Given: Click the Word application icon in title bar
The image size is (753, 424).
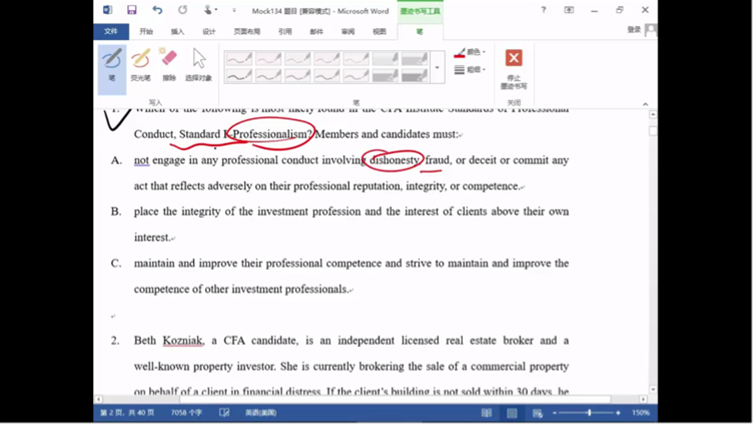Looking at the screenshot, I should pyautogui.click(x=108, y=10).
